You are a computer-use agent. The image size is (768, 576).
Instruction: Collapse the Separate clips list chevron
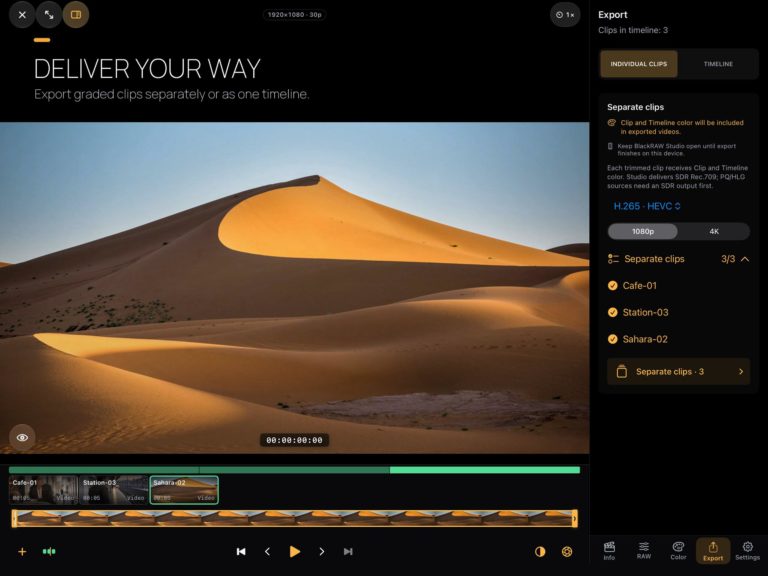[745, 259]
